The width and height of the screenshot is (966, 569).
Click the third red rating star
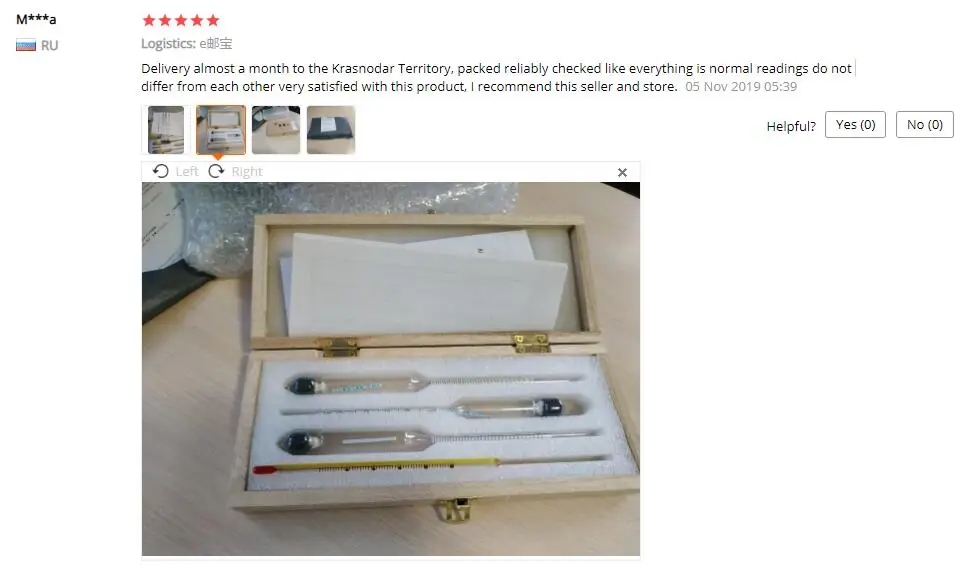pyautogui.click(x=181, y=20)
